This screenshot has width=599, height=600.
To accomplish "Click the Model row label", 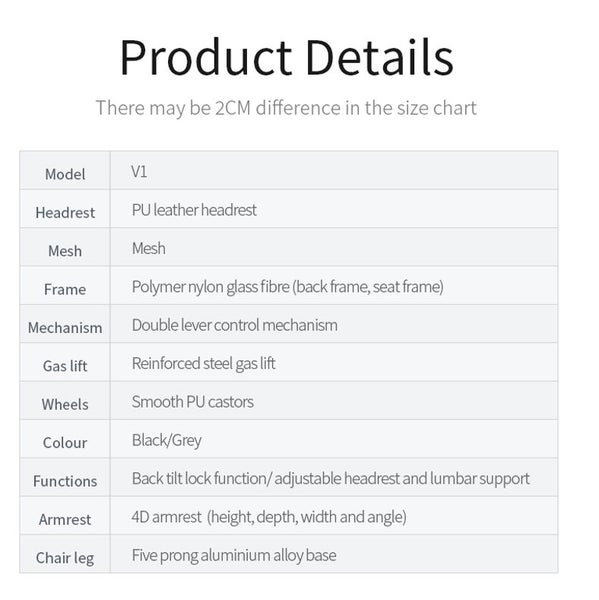I will (x=65, y=174).
